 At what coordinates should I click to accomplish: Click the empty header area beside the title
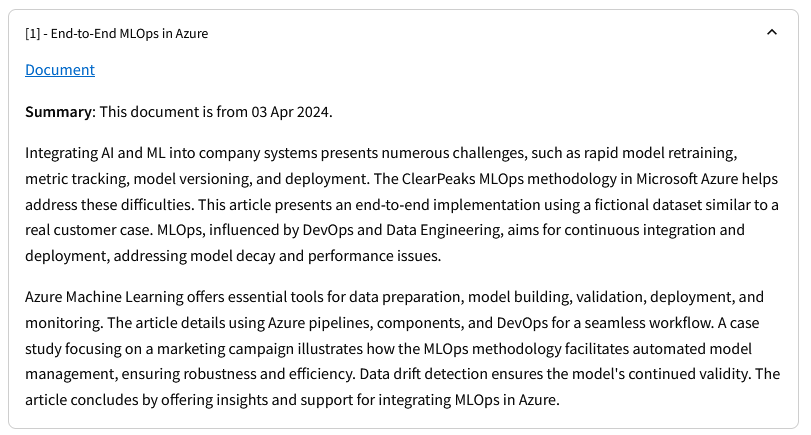pyautogui.click(x=486, y=34)
